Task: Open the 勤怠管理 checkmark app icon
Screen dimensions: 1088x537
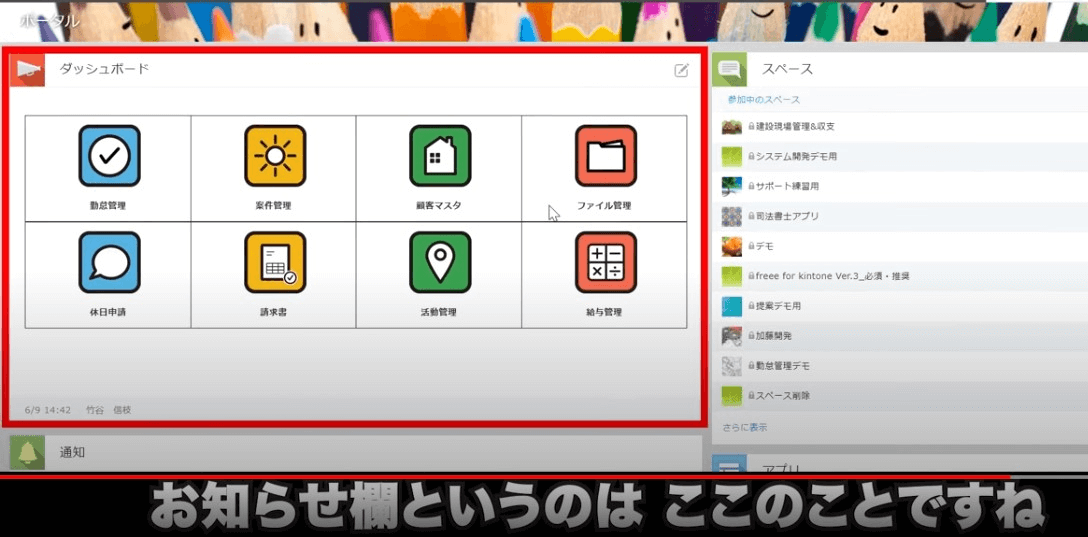Action: click(109, 156)
